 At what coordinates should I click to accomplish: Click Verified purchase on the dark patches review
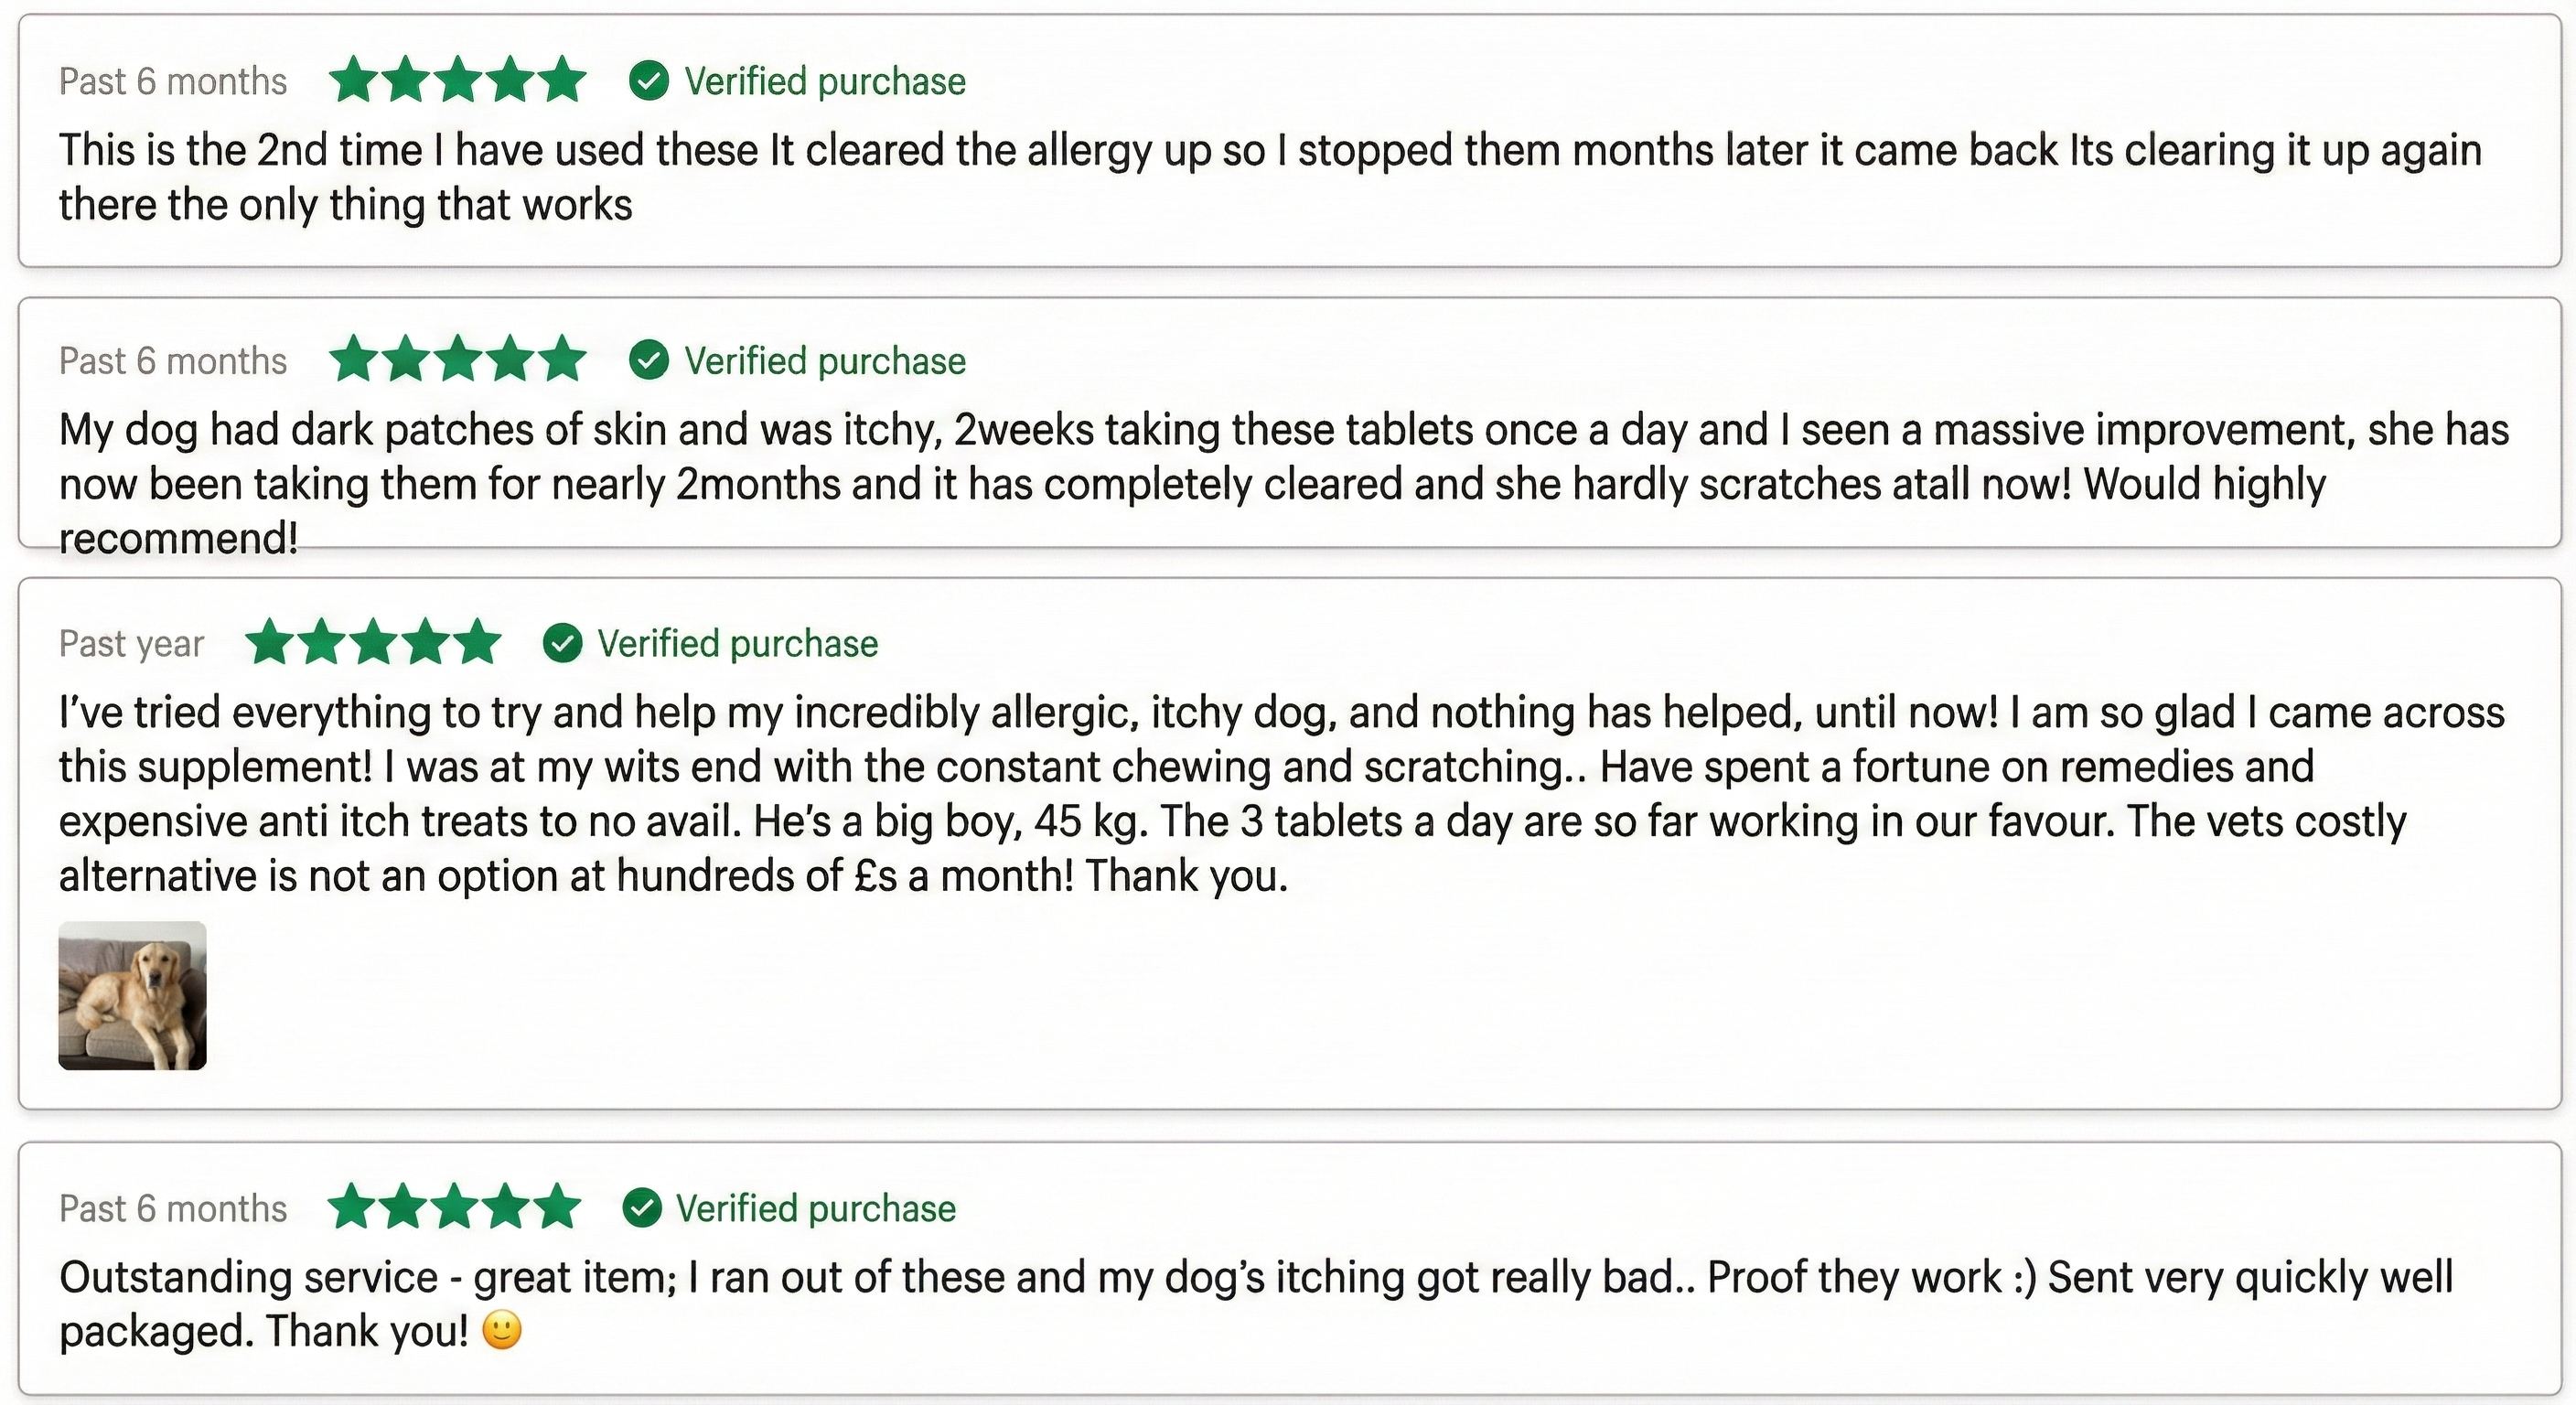825,361
